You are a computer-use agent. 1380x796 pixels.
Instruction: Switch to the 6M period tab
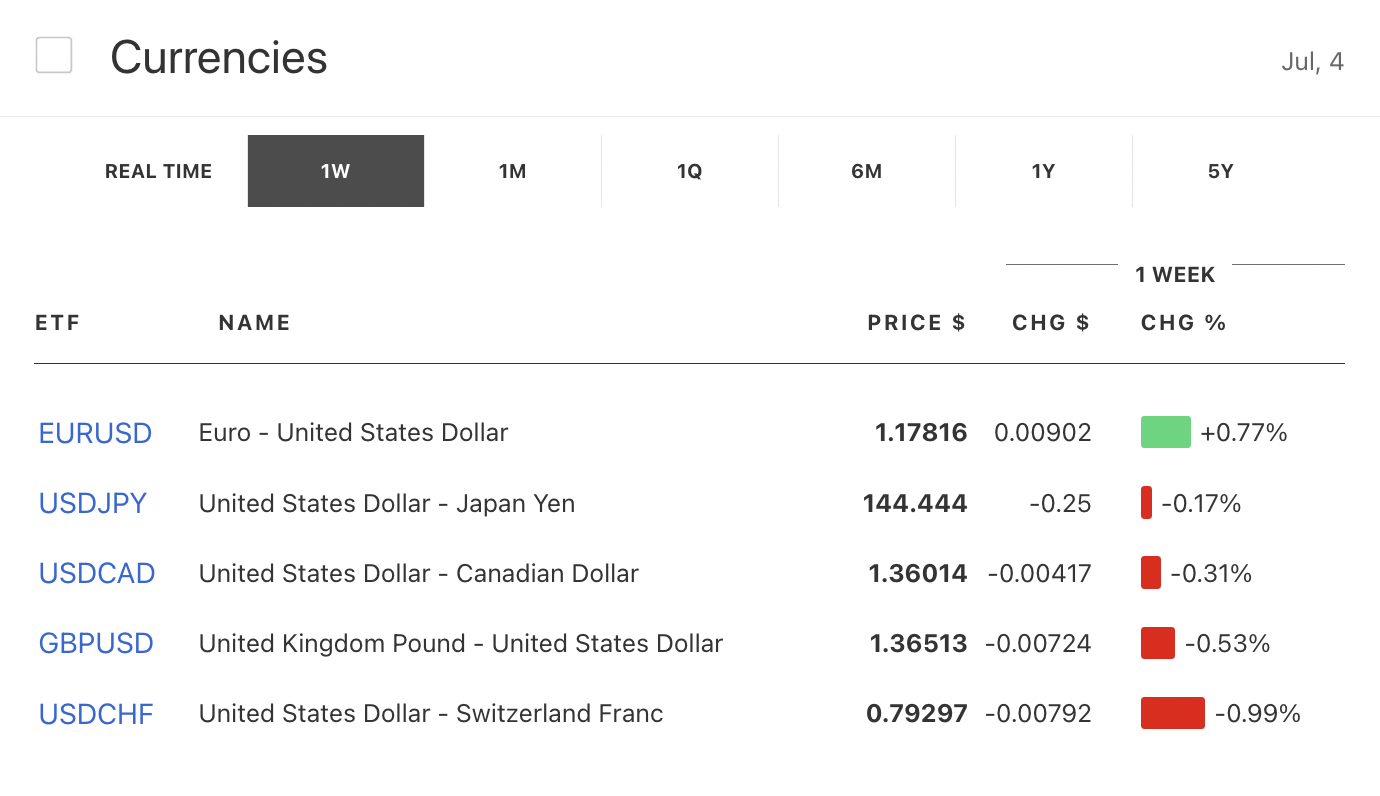(867, 171)
